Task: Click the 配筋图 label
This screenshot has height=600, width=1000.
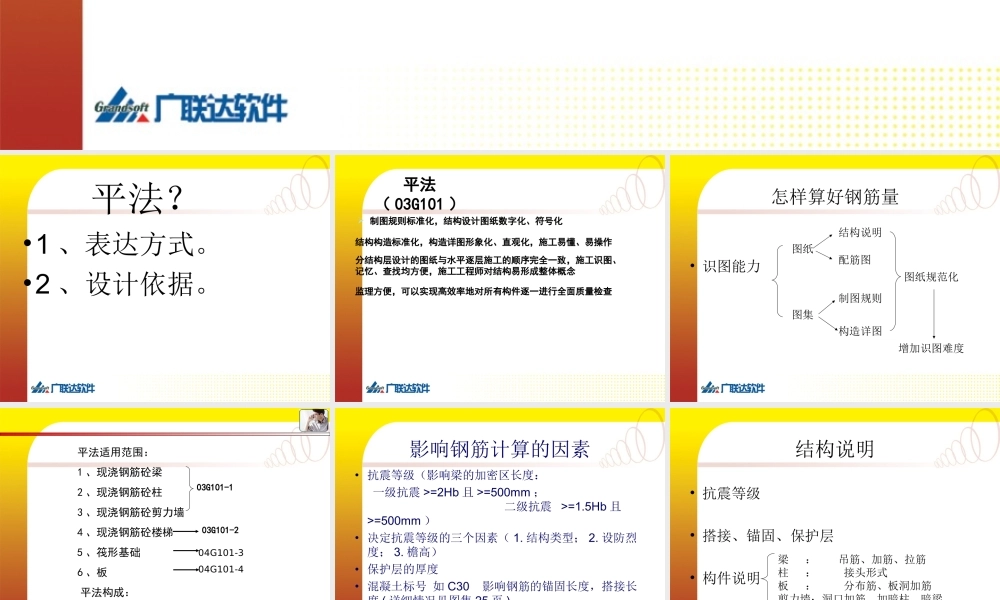Action: (855, 260)
